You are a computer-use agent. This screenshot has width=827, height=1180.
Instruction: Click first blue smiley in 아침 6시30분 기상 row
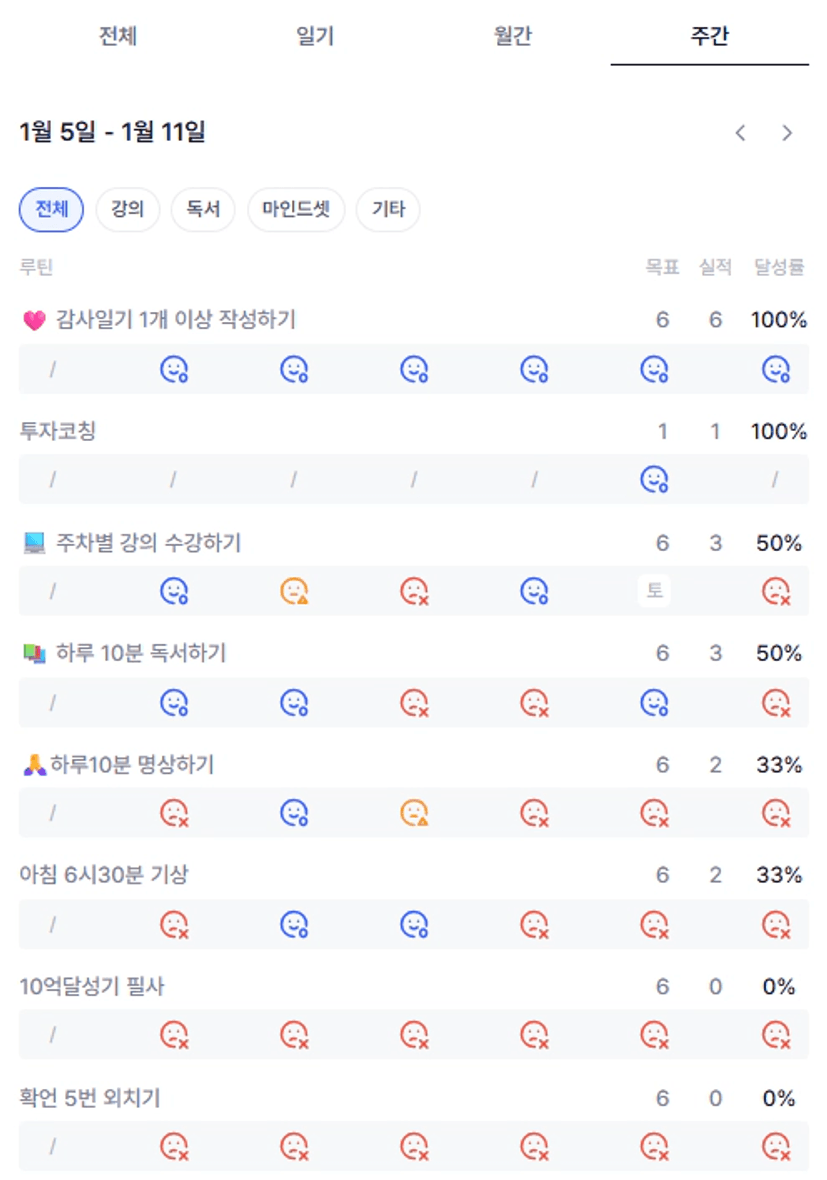point(294,924)
